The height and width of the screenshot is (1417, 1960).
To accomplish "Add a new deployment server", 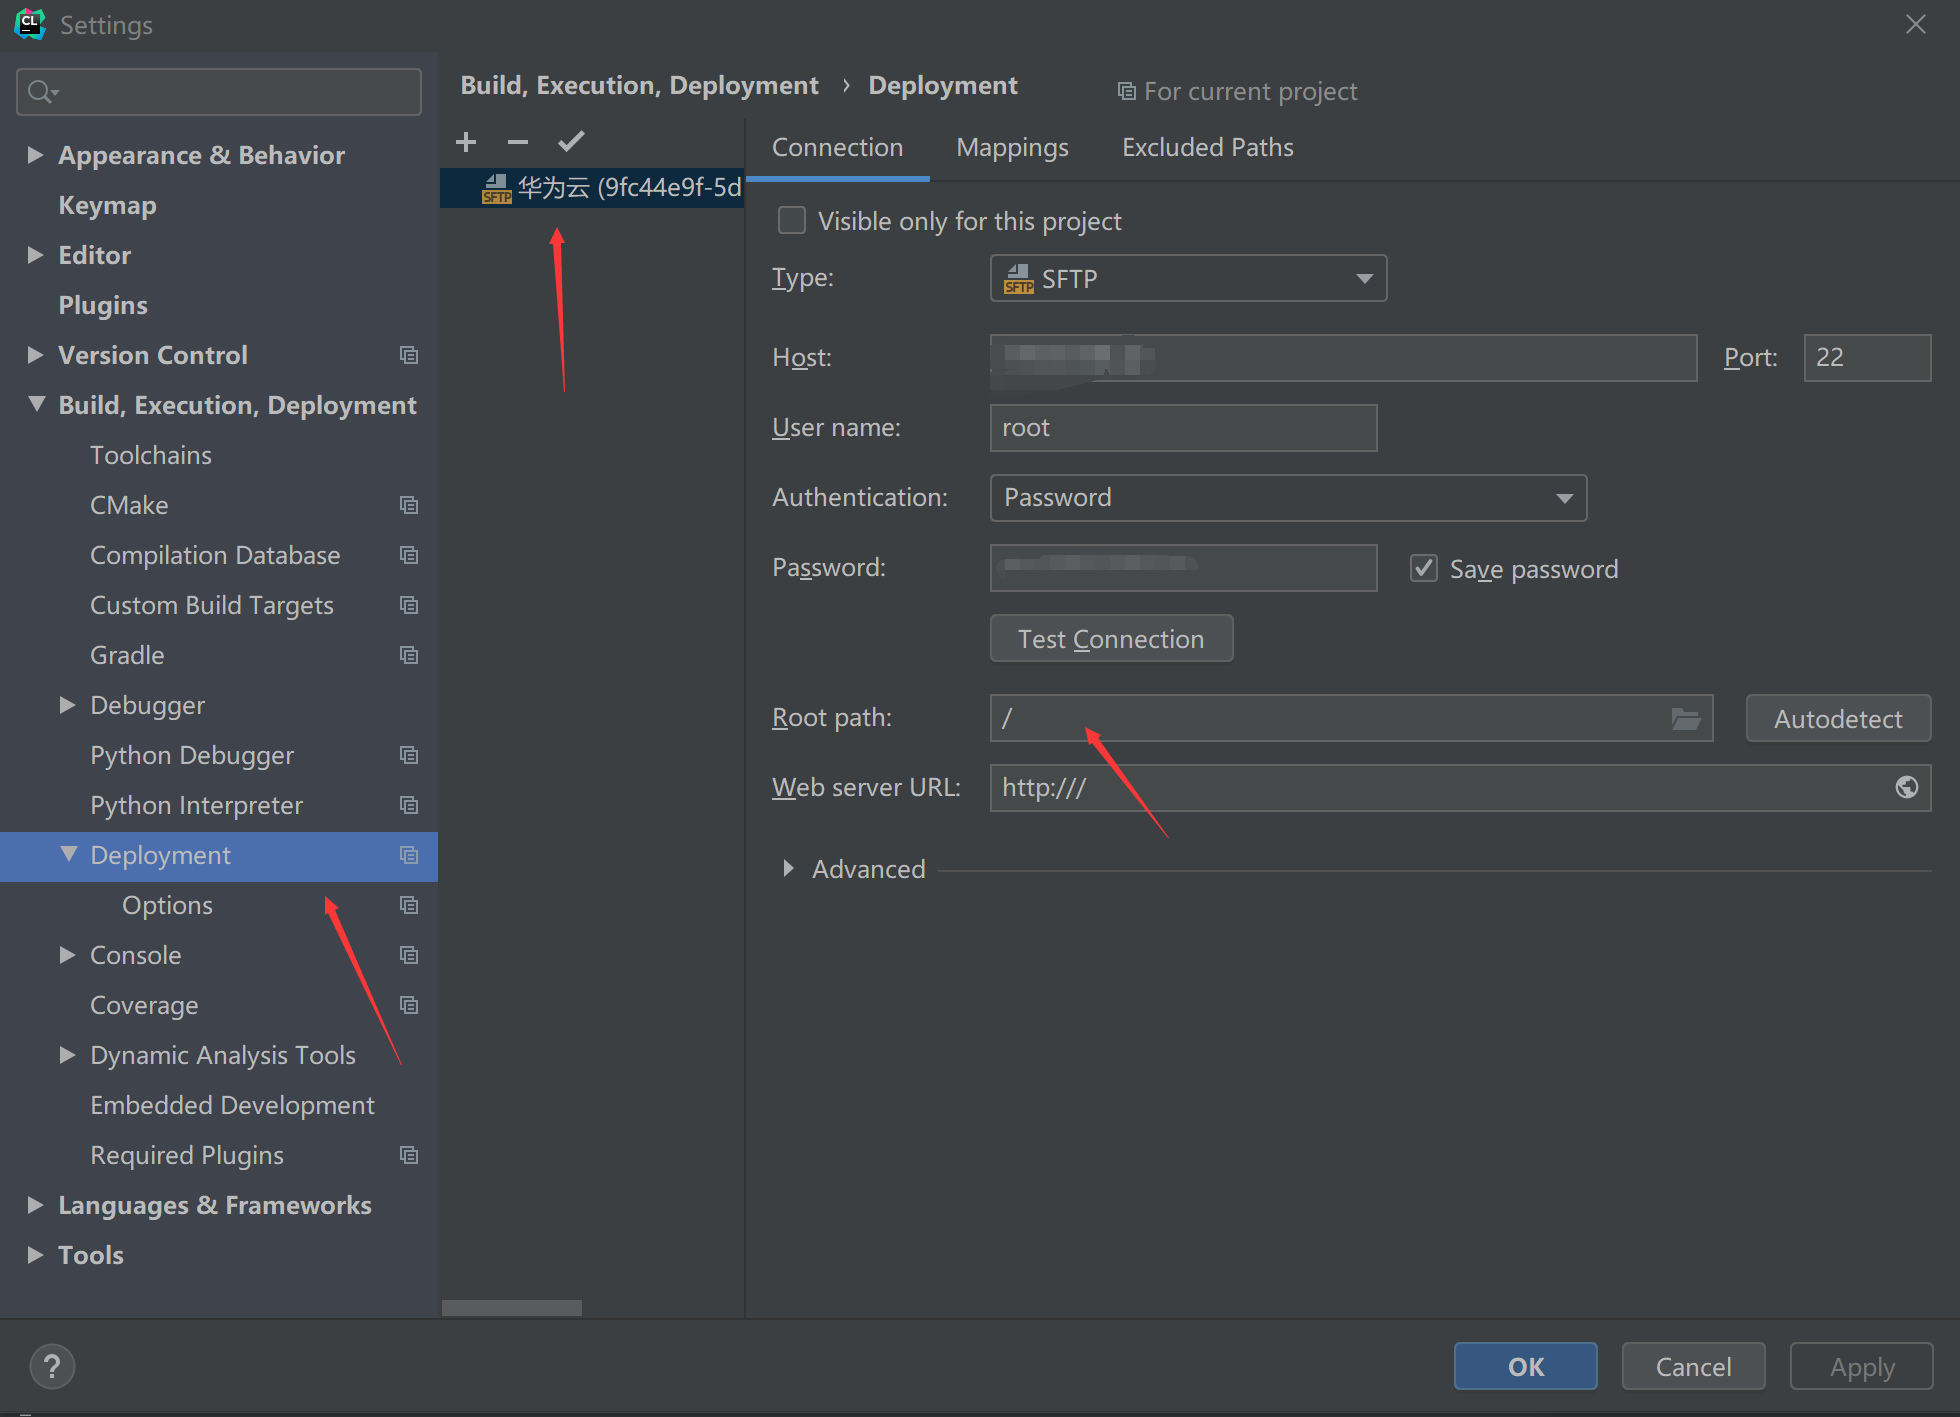I will coord(466,141).
